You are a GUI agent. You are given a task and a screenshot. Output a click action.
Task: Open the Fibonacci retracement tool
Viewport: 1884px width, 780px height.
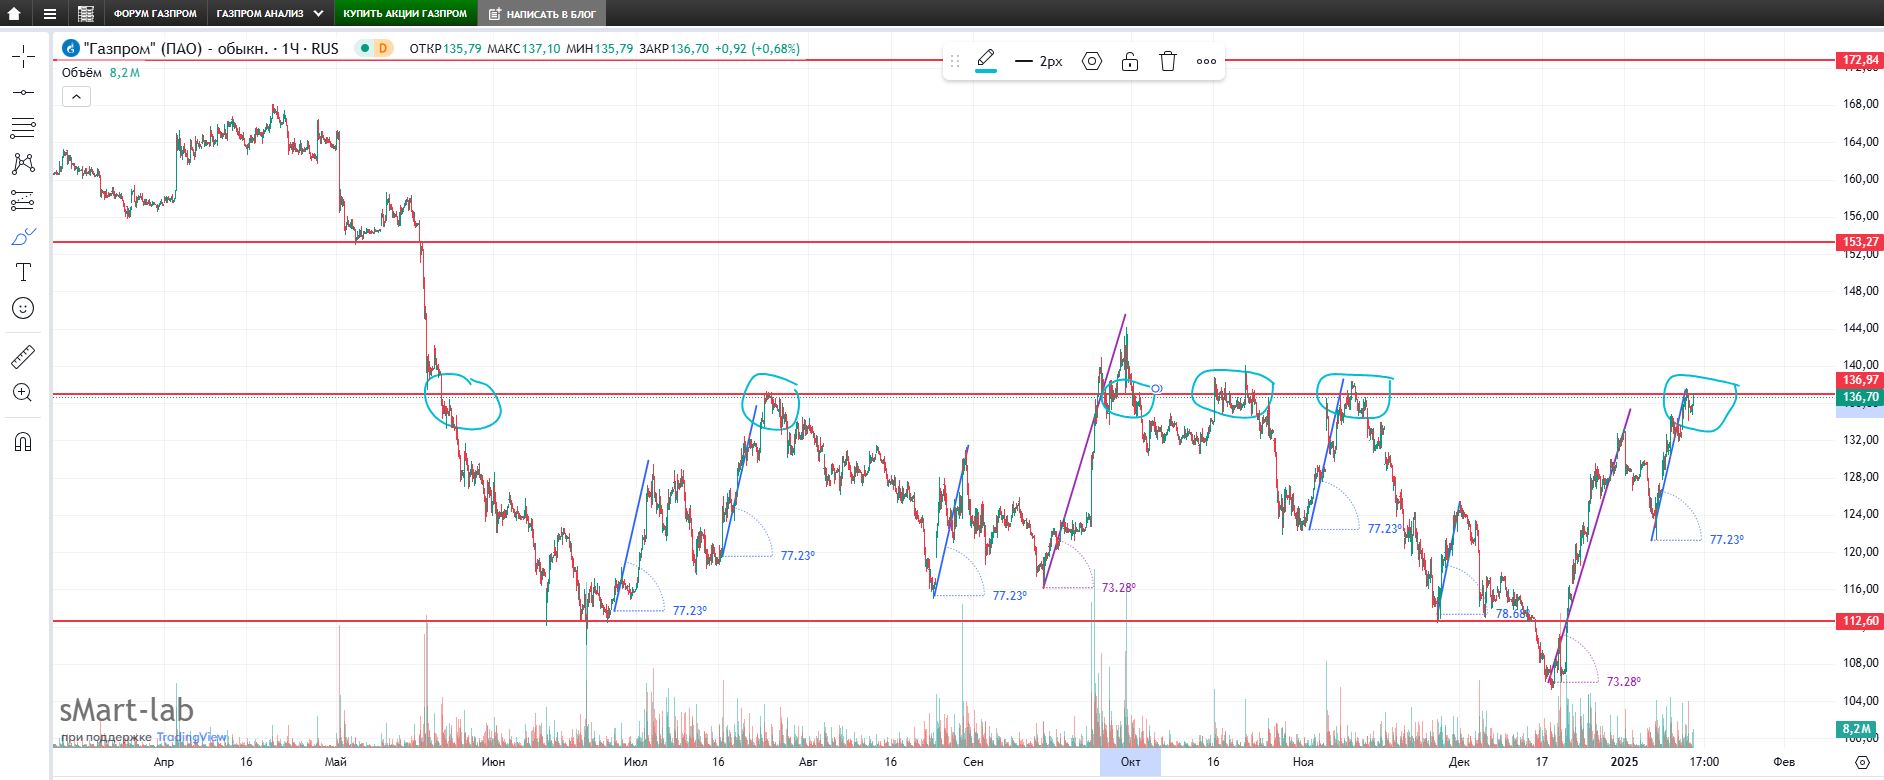[x=23, y=127]
